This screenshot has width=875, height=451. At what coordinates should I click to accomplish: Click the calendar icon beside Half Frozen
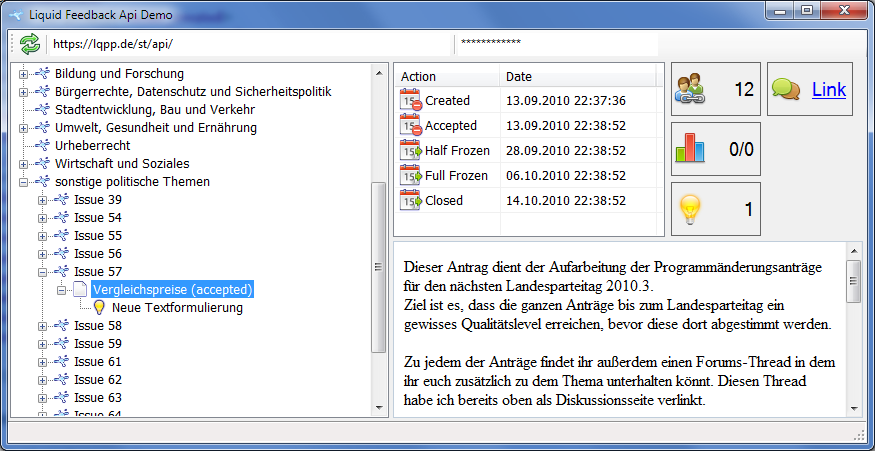(410, 151)
